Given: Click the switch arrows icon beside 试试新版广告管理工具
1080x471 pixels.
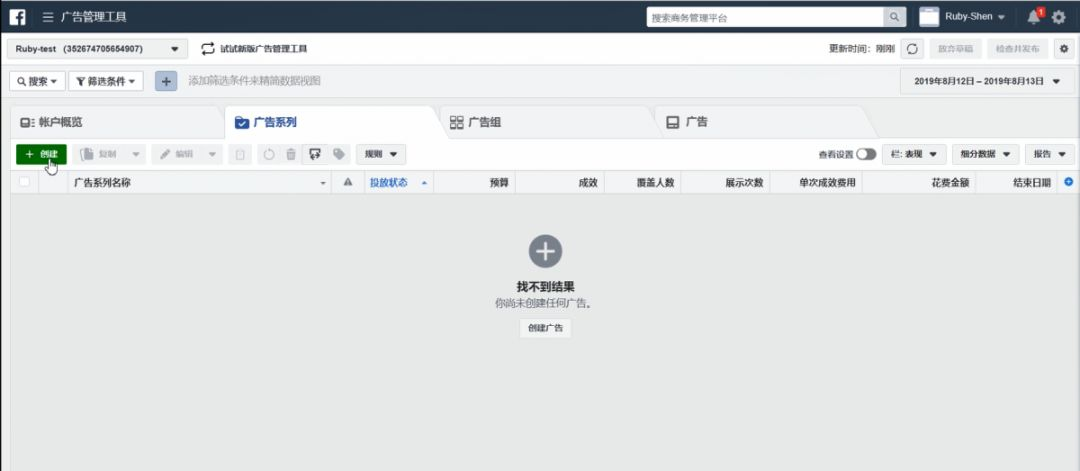Looking at the screenshot, I should click(208, 49).
